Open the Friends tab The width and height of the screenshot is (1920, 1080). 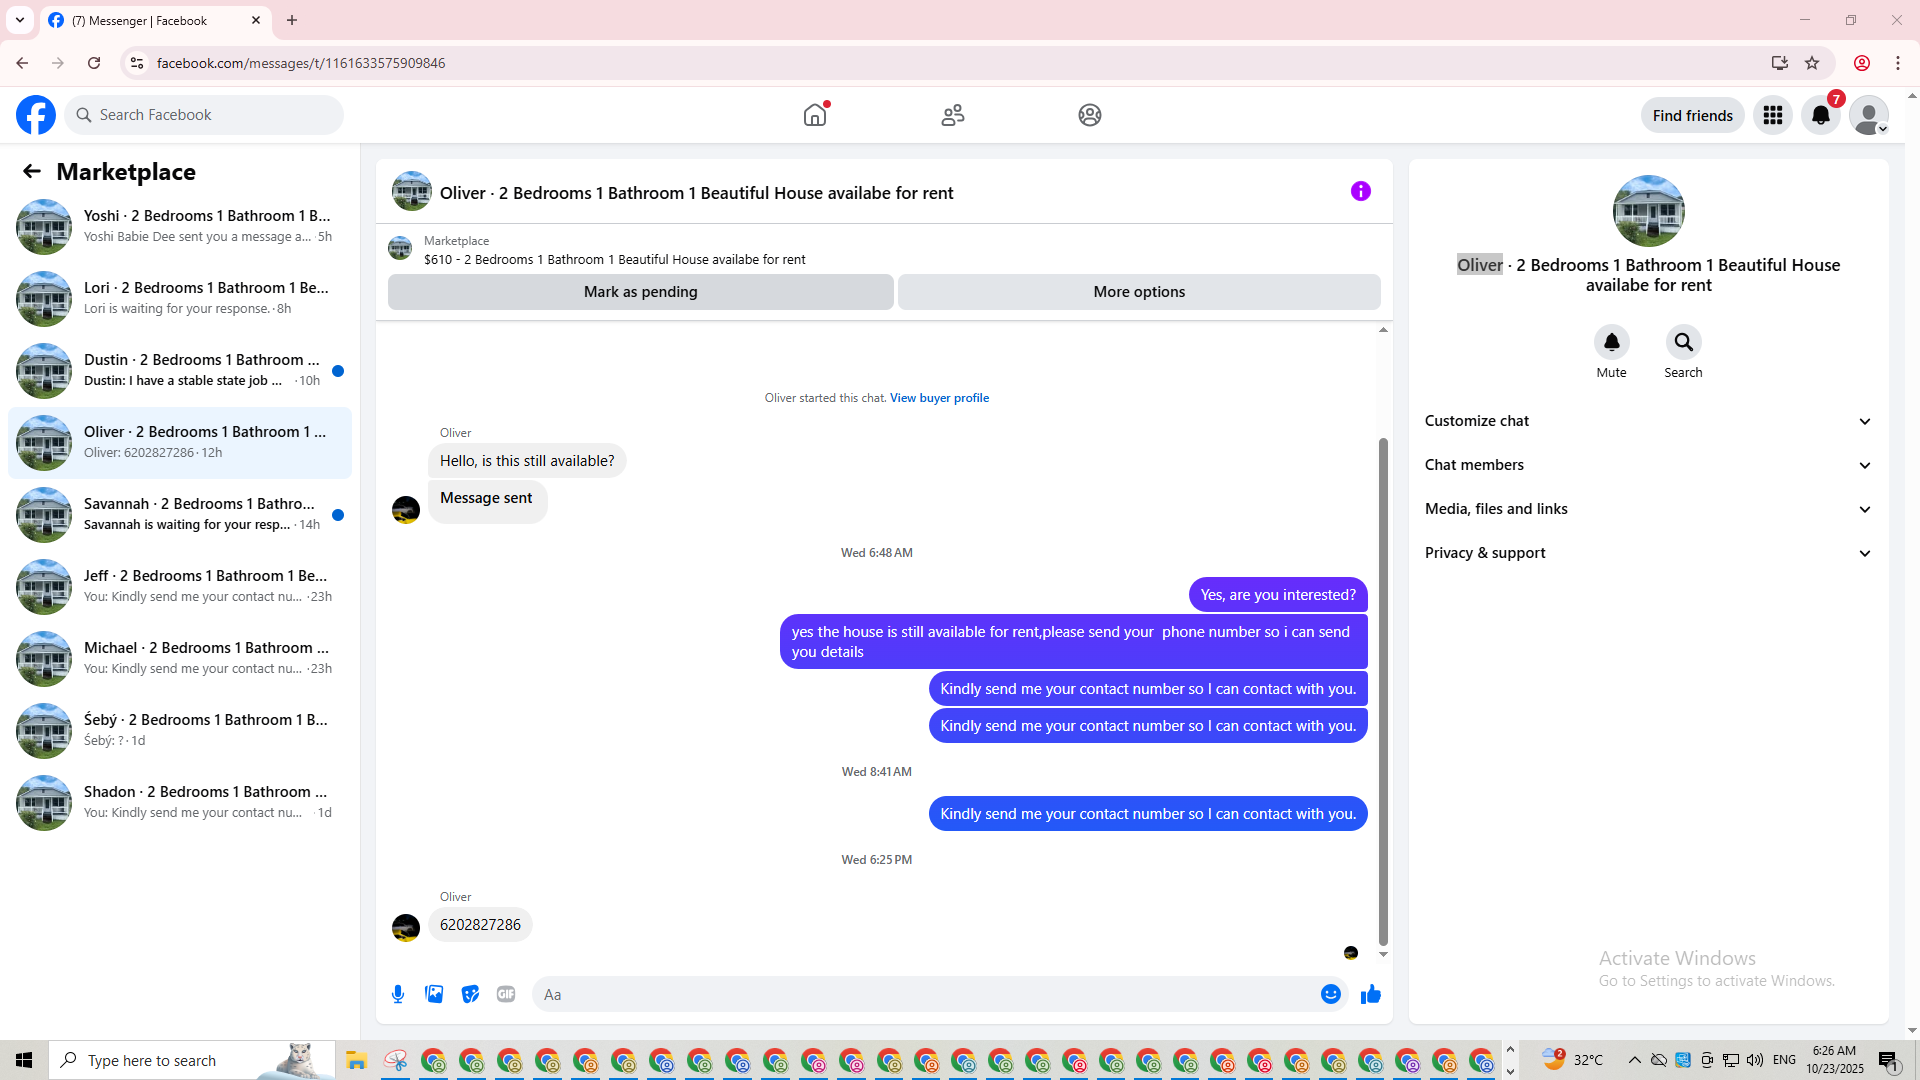(952, 115)
